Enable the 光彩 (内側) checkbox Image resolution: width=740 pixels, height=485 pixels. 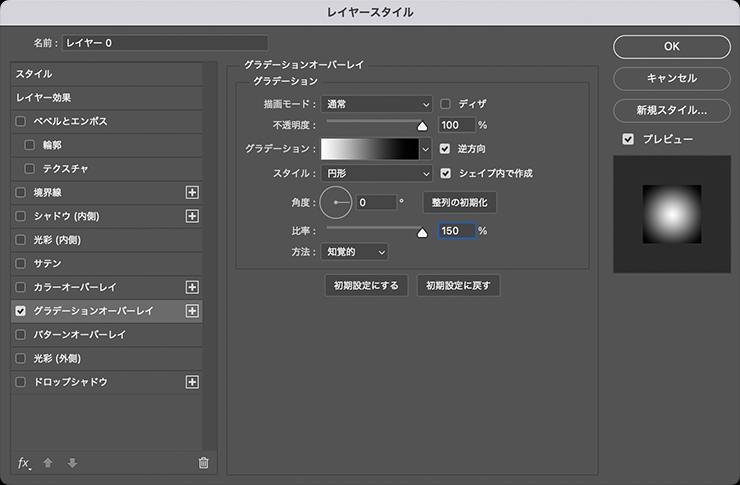click(20, 240)
